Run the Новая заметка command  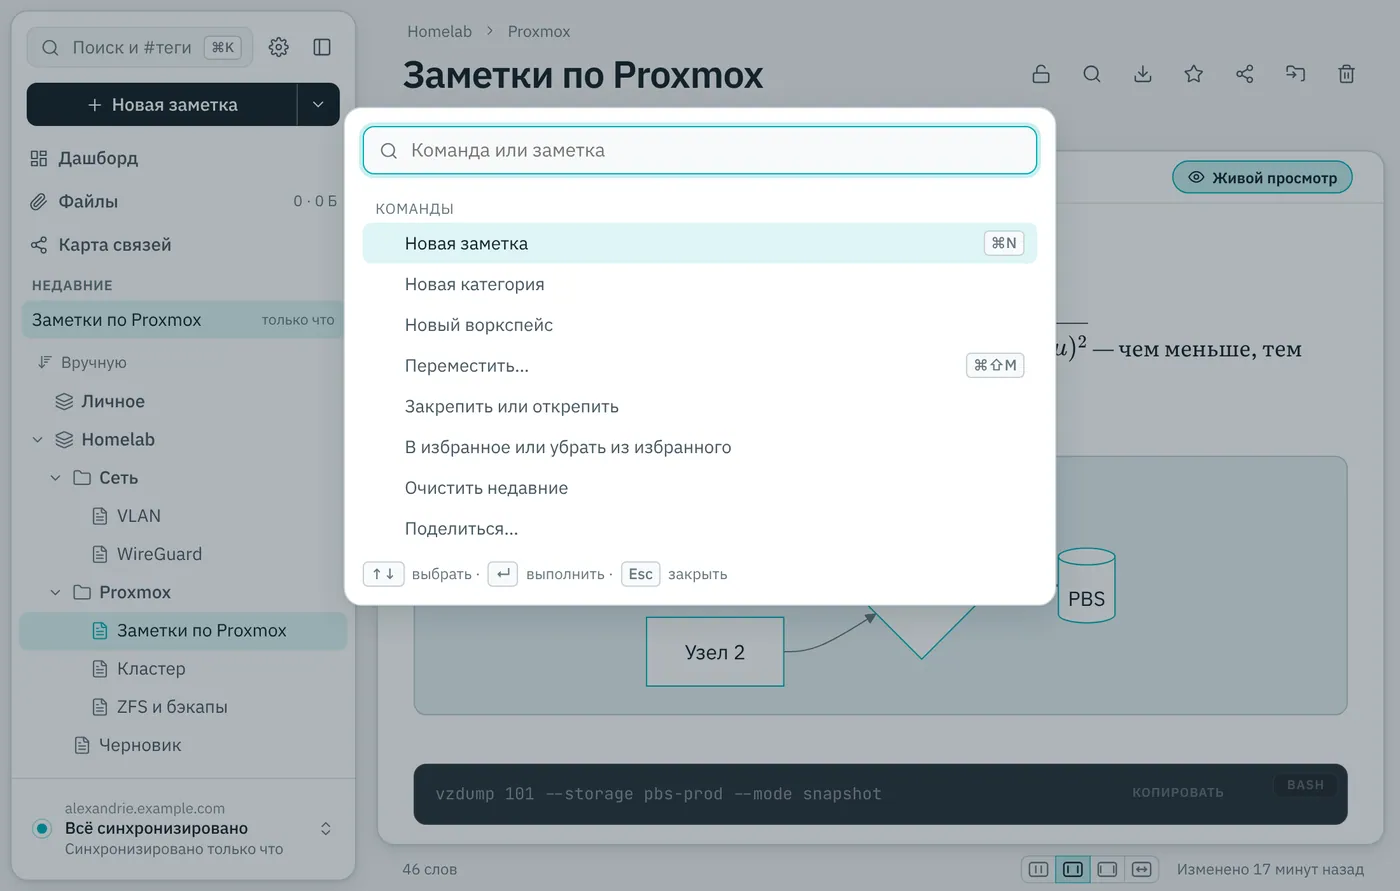coord(699,243)
